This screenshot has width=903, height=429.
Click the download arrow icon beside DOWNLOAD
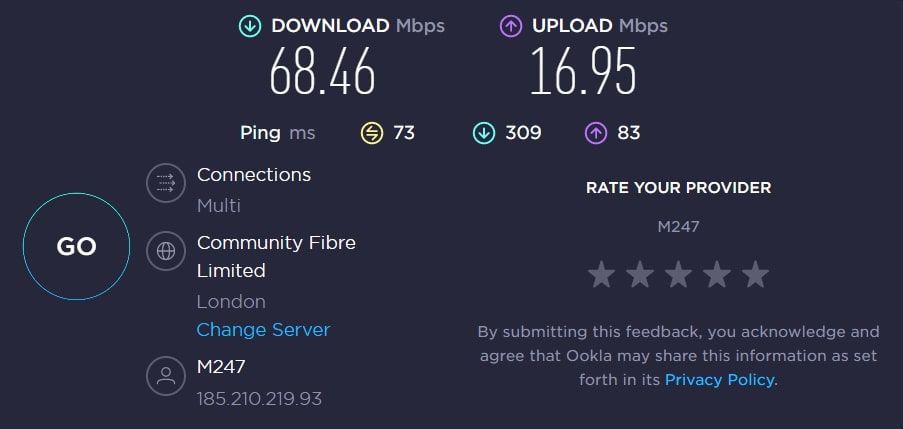pyautogui.click(x=249, y=25)
